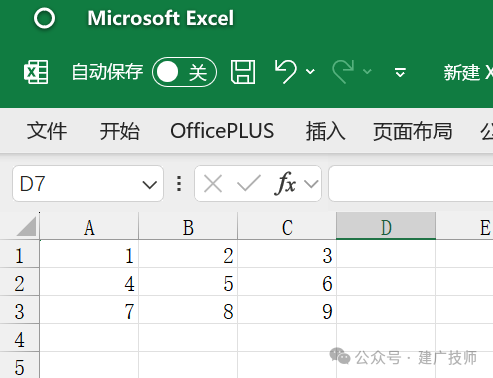The height and width of the screenshot is (378, 493).
Task: Open the 文件 (File) menu
Action: 47,131
